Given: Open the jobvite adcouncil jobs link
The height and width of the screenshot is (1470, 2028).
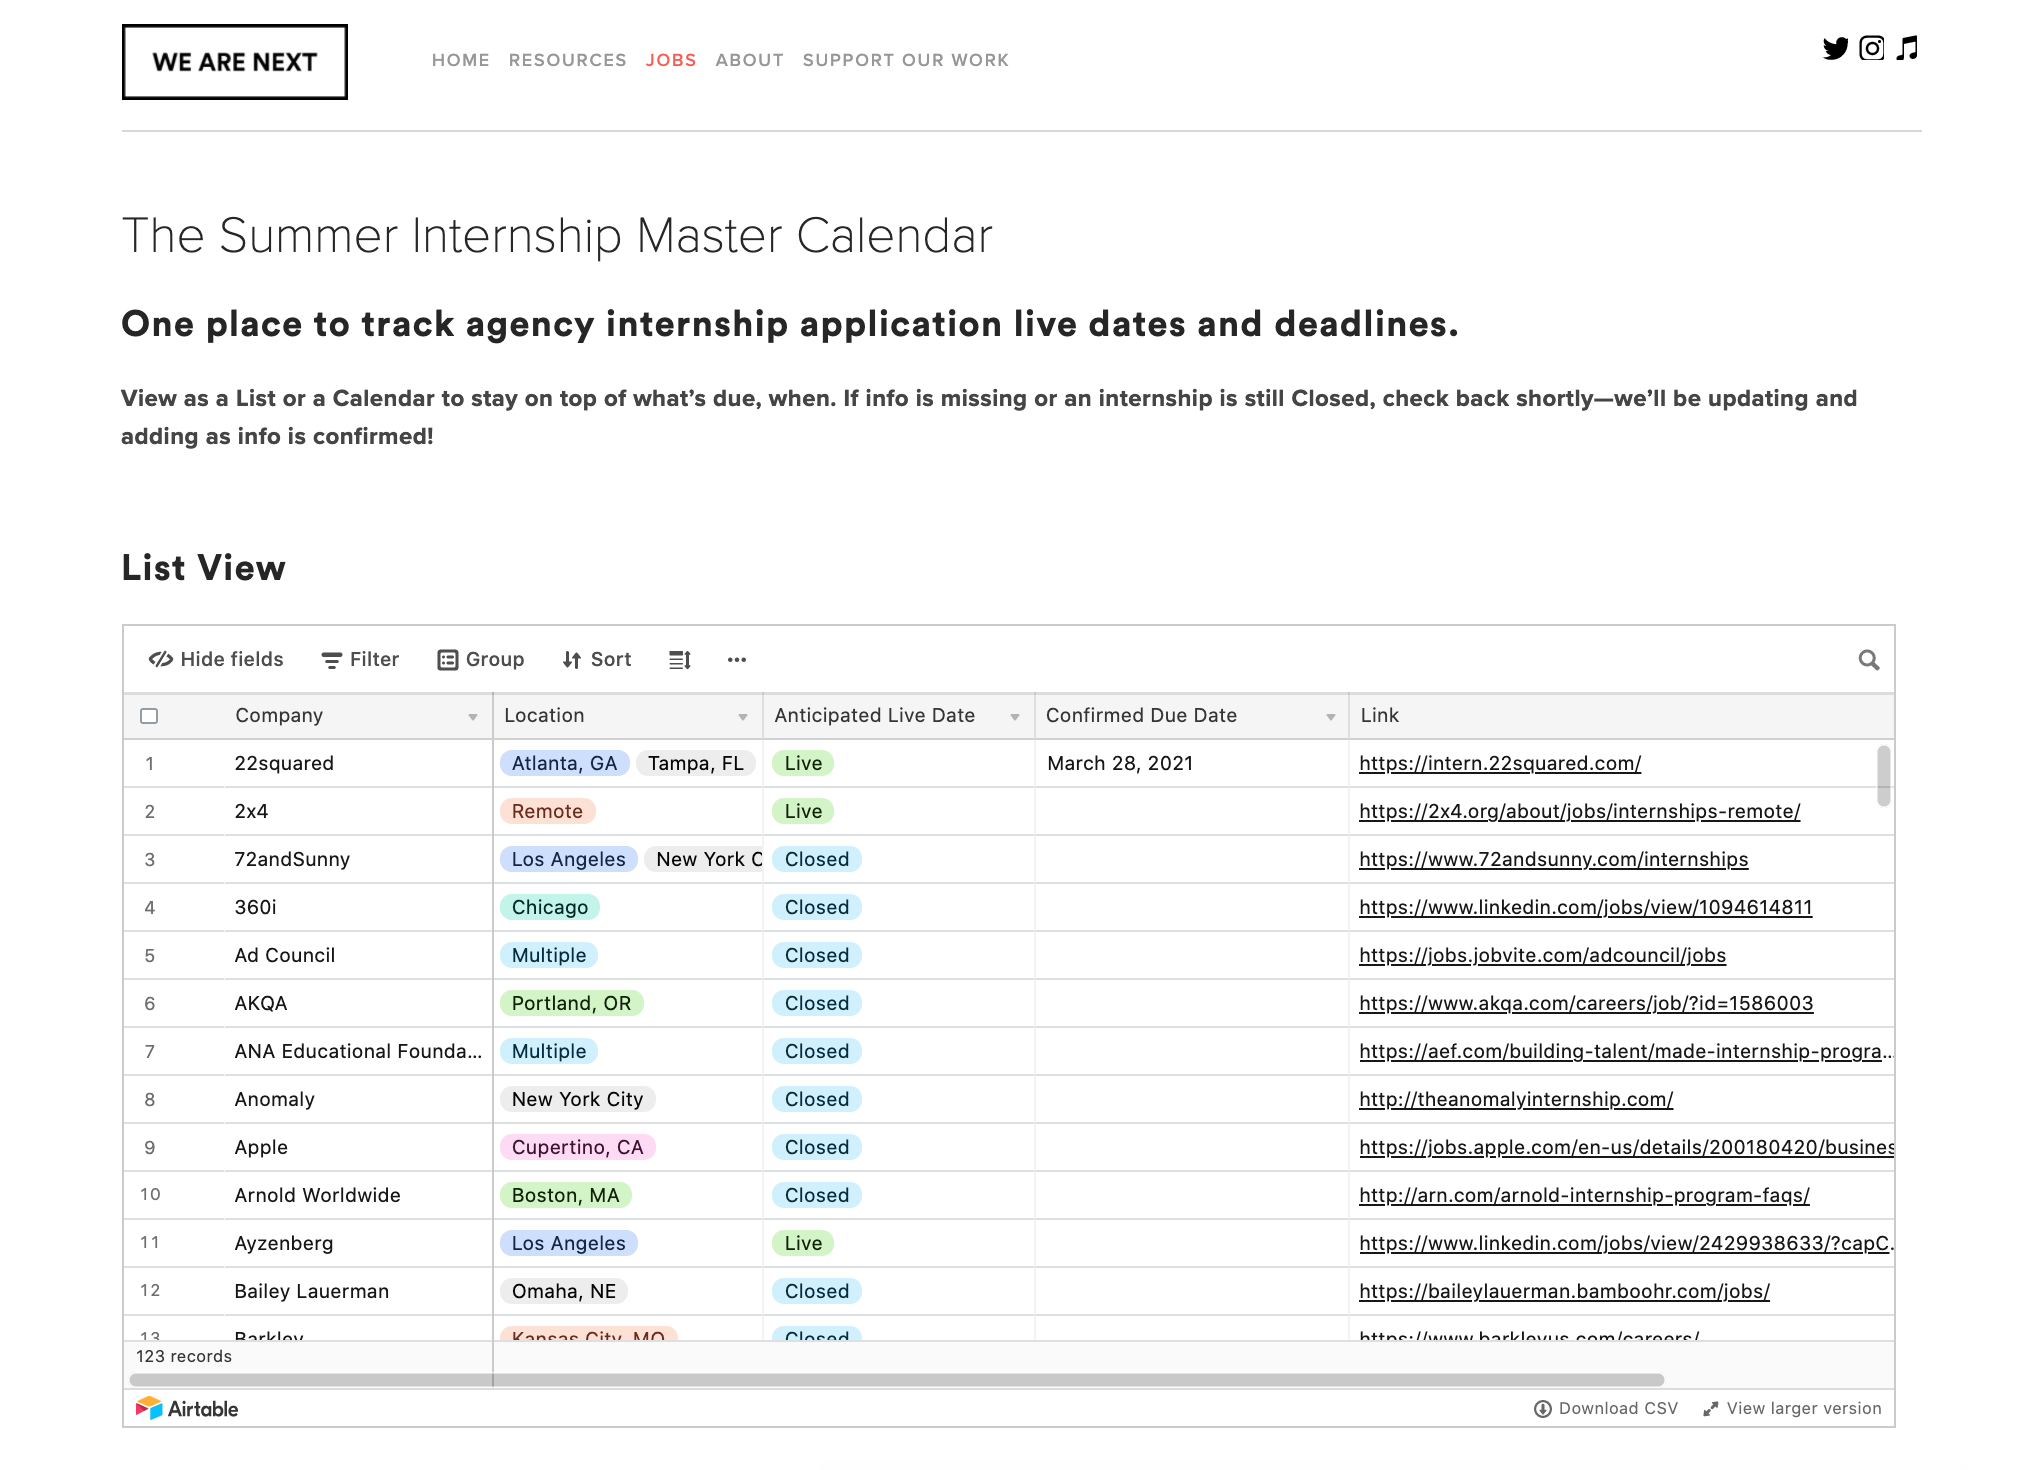Looking at the screenshot, I should click(x=1543, y=955).
